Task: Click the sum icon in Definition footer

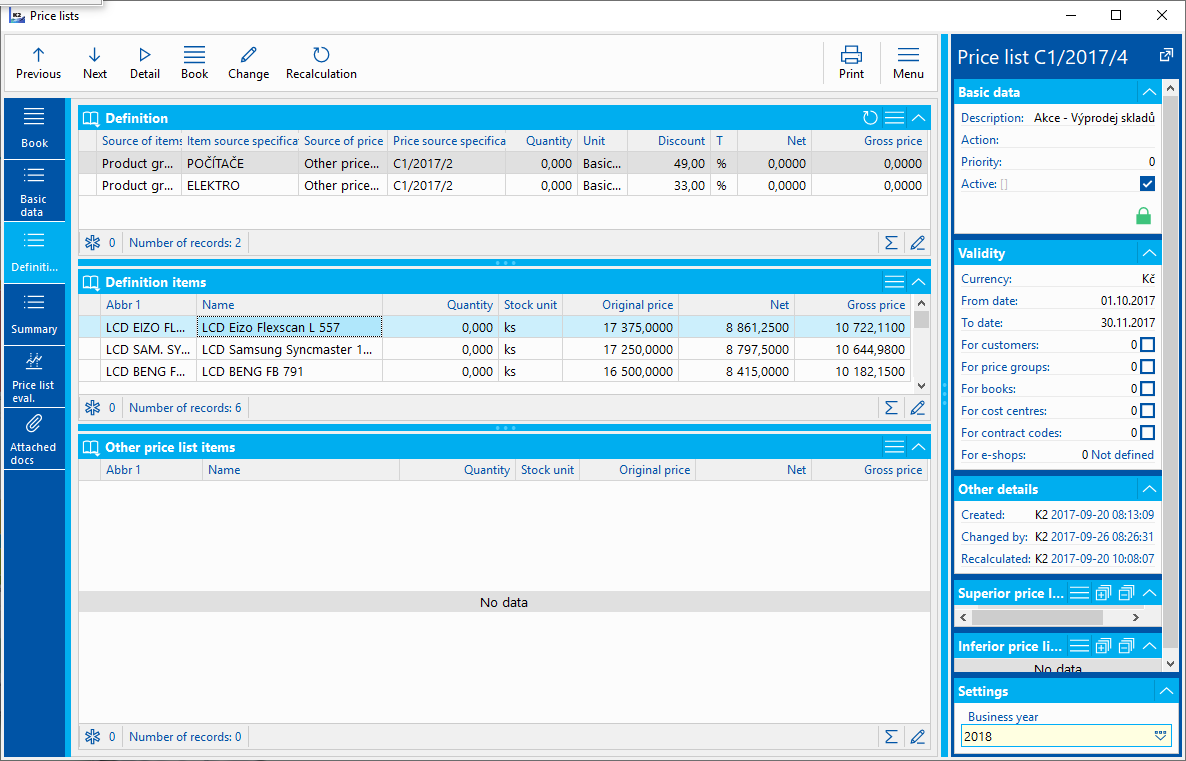Action: [x=890, y=243]
